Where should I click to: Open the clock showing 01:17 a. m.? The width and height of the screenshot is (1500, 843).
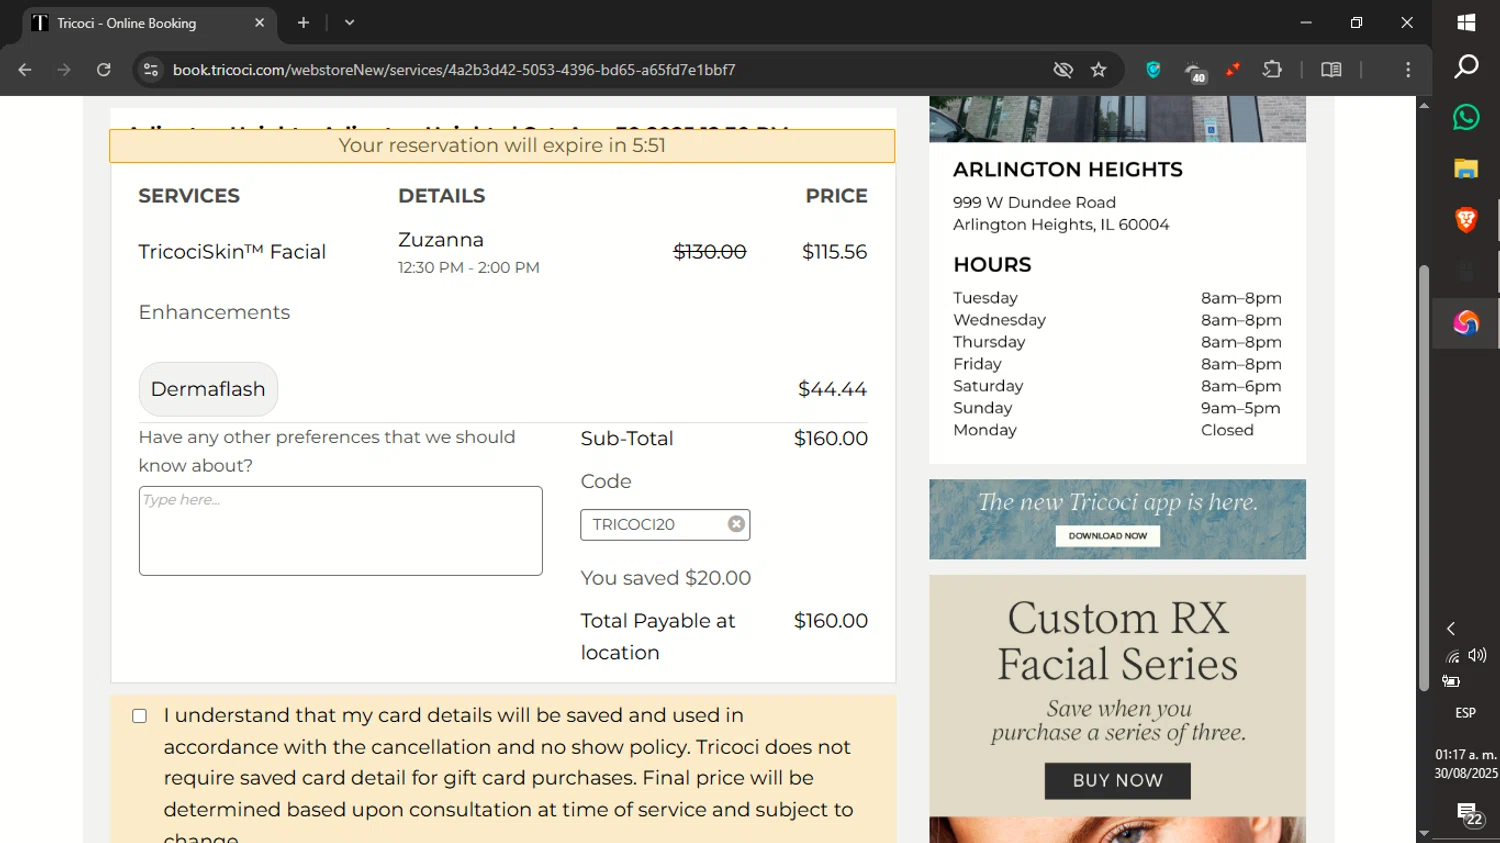1466,764
